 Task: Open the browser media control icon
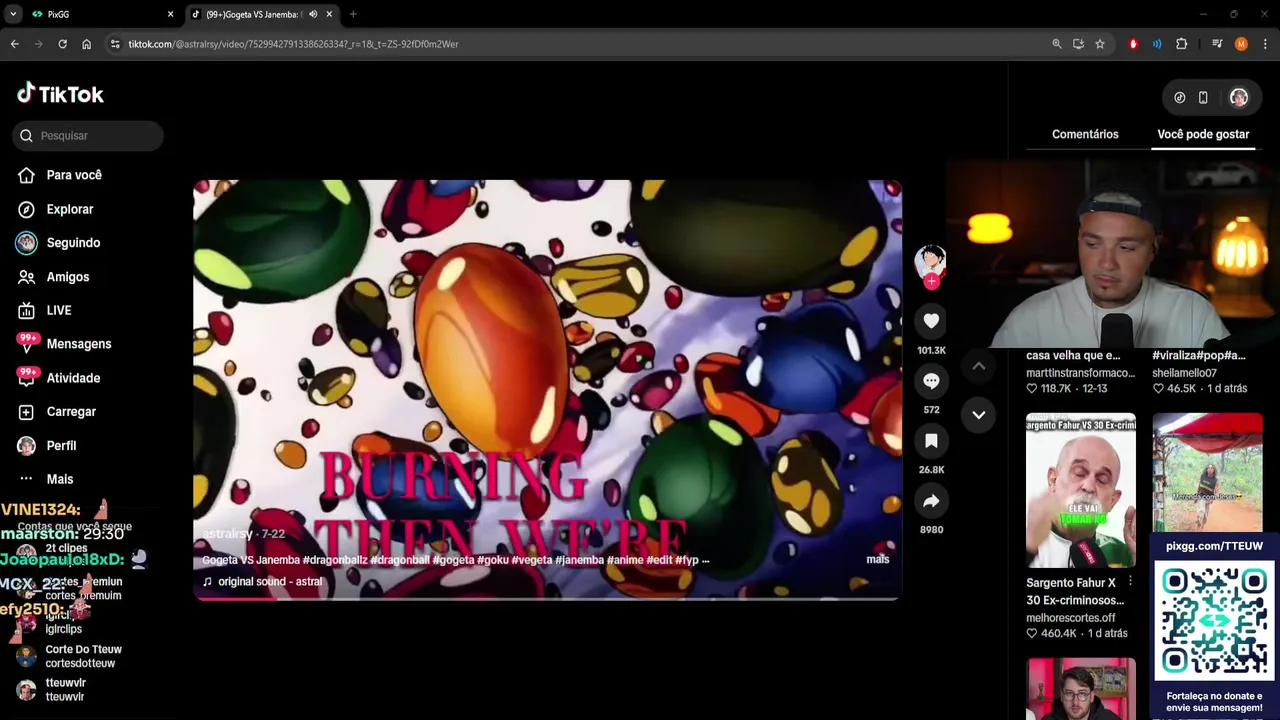click(x=1217, y=44)
